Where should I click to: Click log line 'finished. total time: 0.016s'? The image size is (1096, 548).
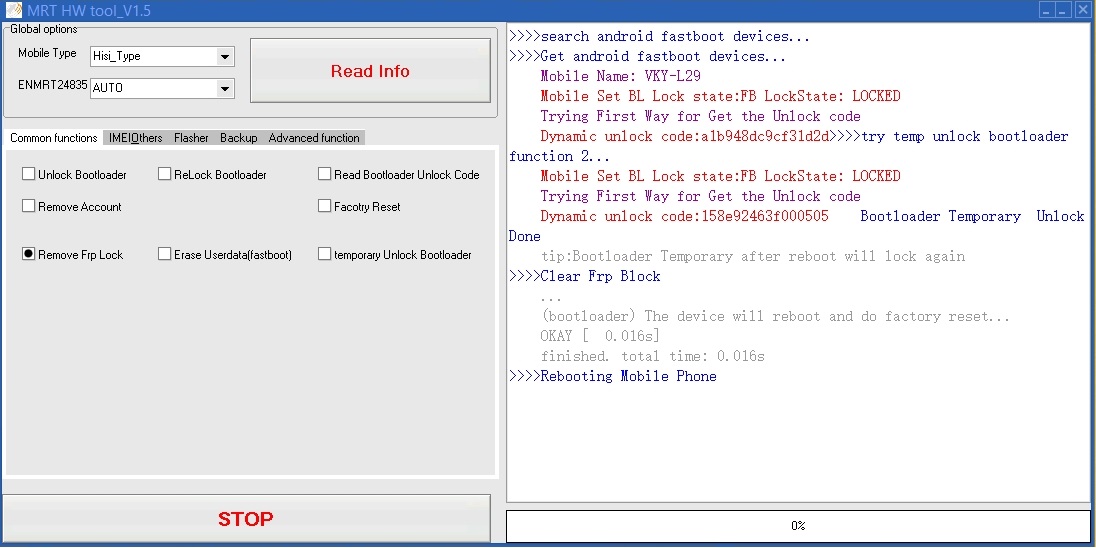coord(652,356)
